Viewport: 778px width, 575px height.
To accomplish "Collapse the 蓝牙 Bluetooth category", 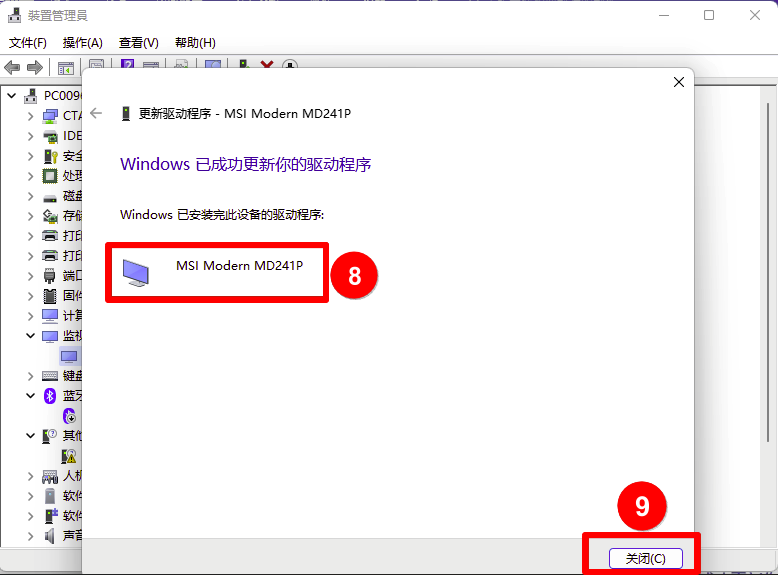I will 31,396.
